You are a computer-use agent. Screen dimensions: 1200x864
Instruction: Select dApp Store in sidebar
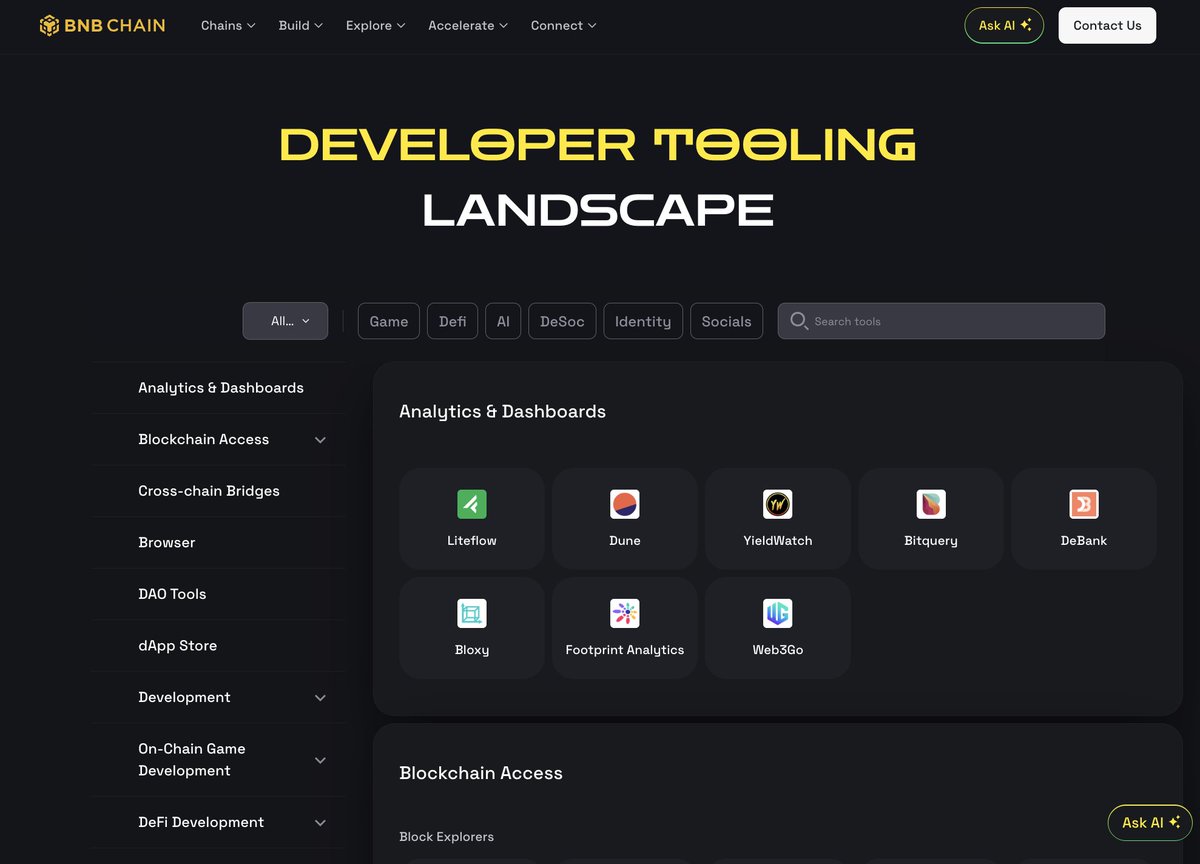coord(178,646)
